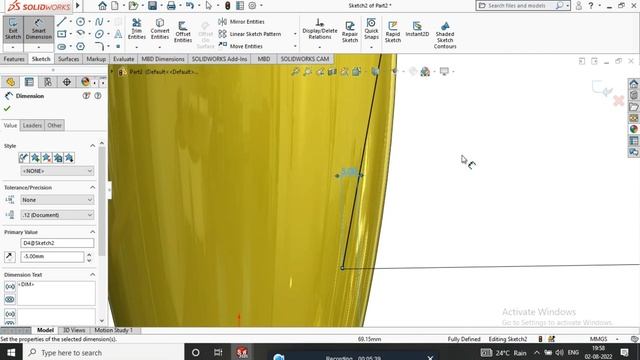Click the Rebuild traffic light icon
This screenshot has width=640, height=360.
tap(228, 6)
